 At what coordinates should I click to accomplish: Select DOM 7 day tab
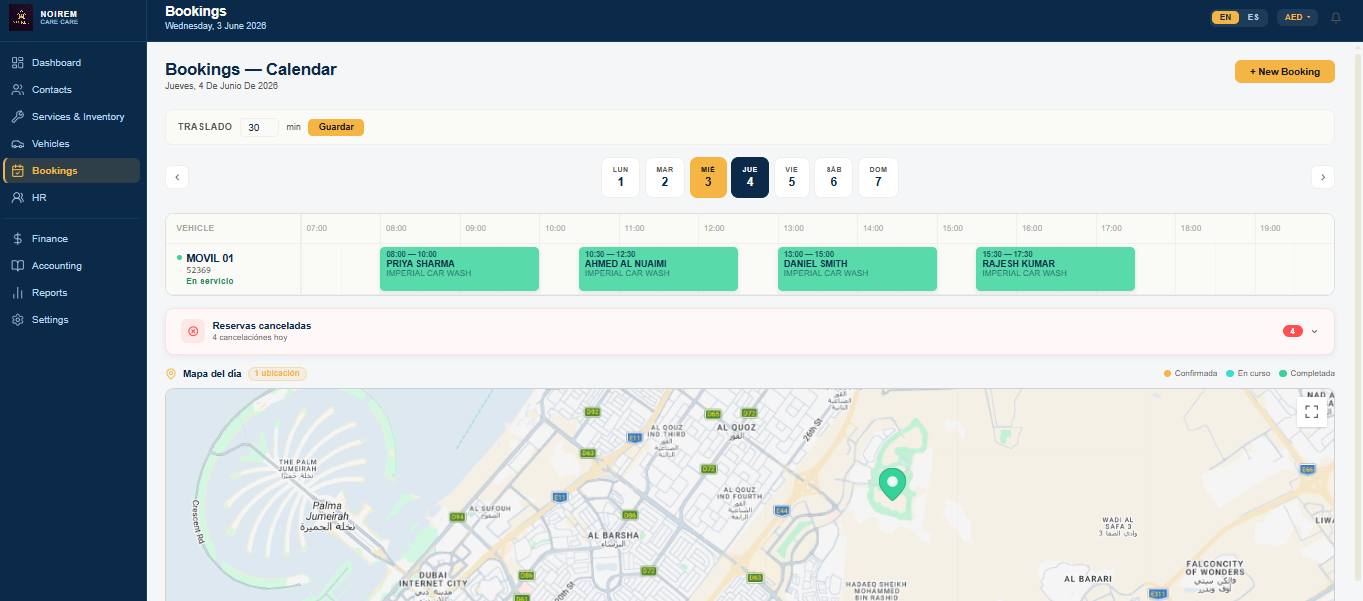click(878, 177)
